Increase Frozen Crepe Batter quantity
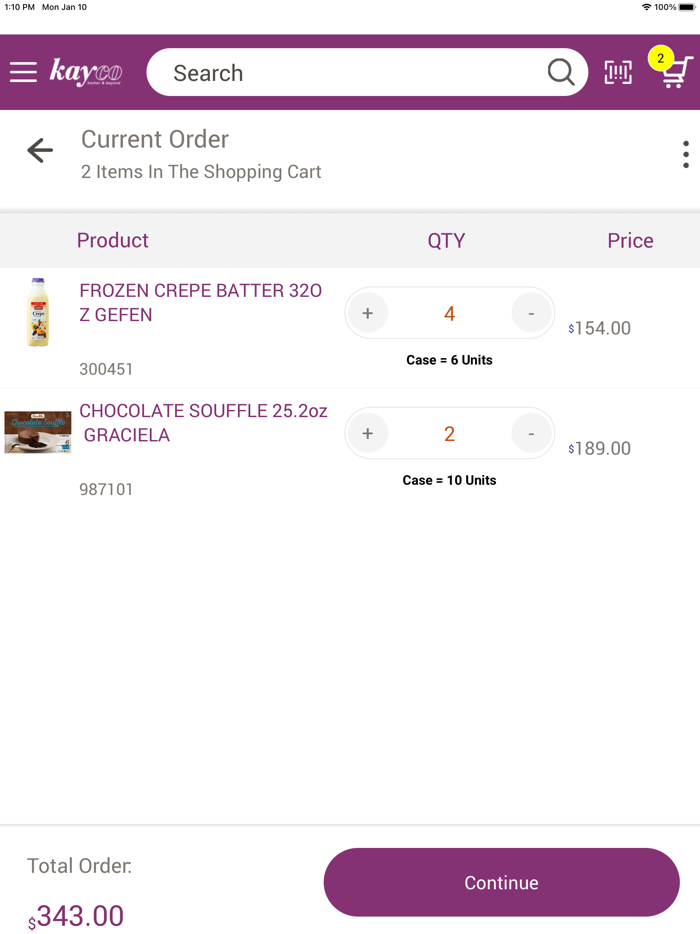This screenshot has width=700, height=934. click(x=368, y=314)
